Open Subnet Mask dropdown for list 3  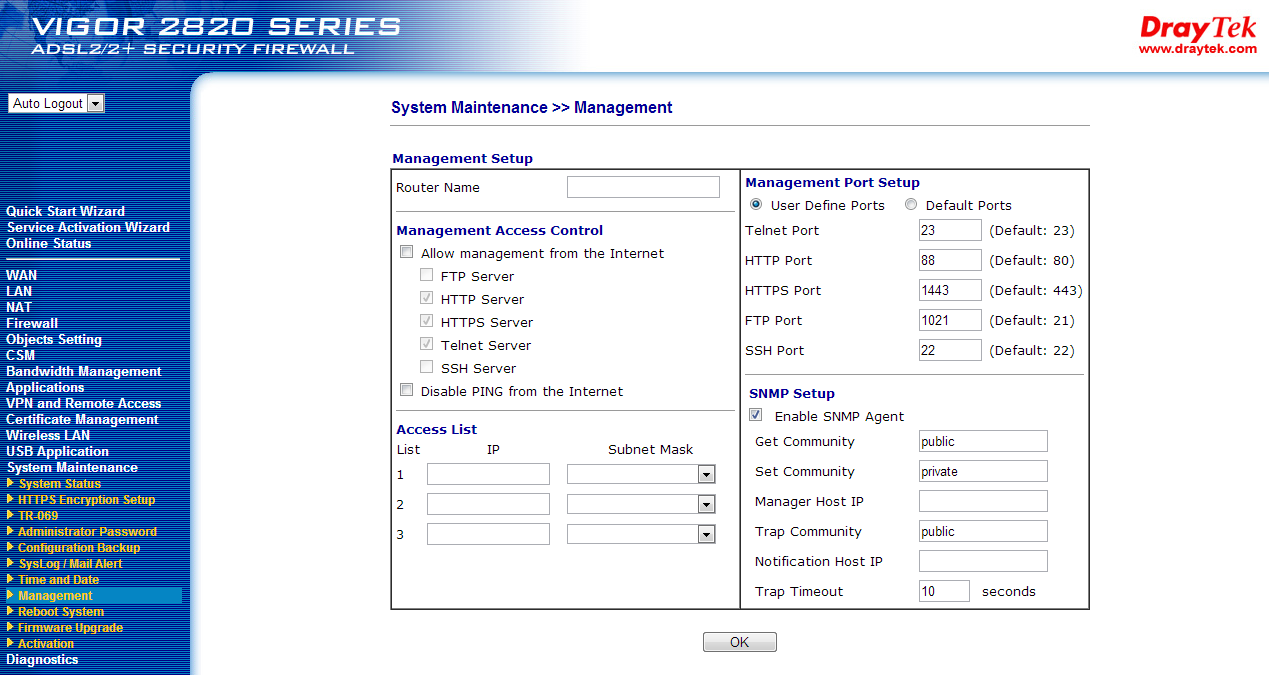point(641,534)
